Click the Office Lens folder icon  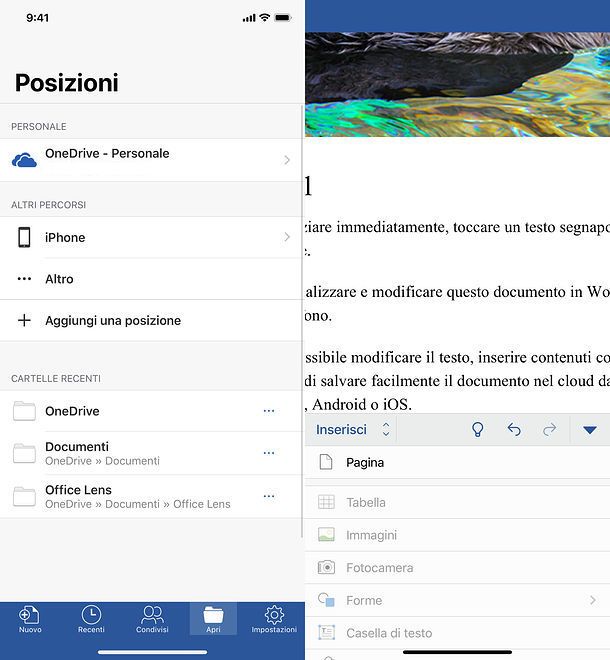(24, 497)
